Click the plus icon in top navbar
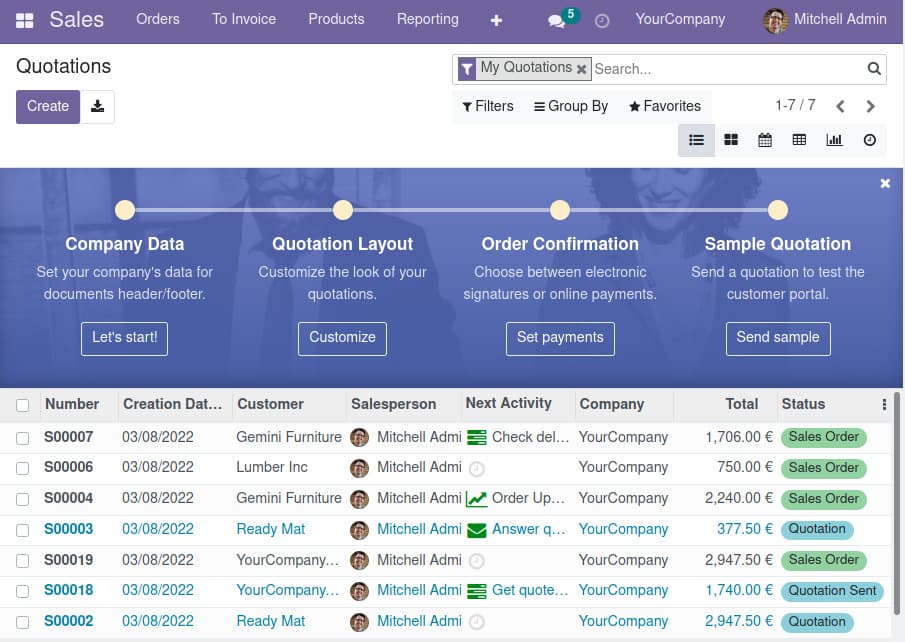 tap(496, 21)
